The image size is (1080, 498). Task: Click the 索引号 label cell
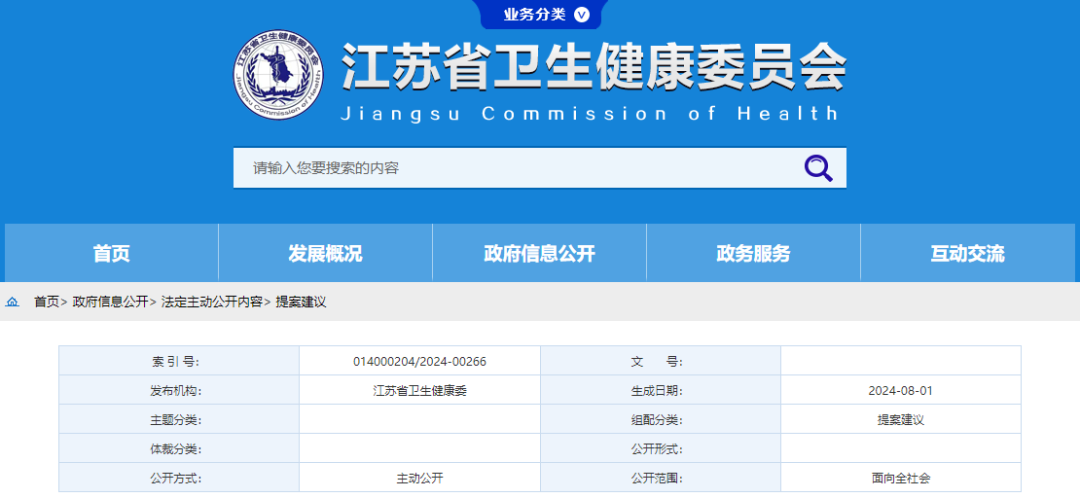pyautogui.click(x=179, y=362)
